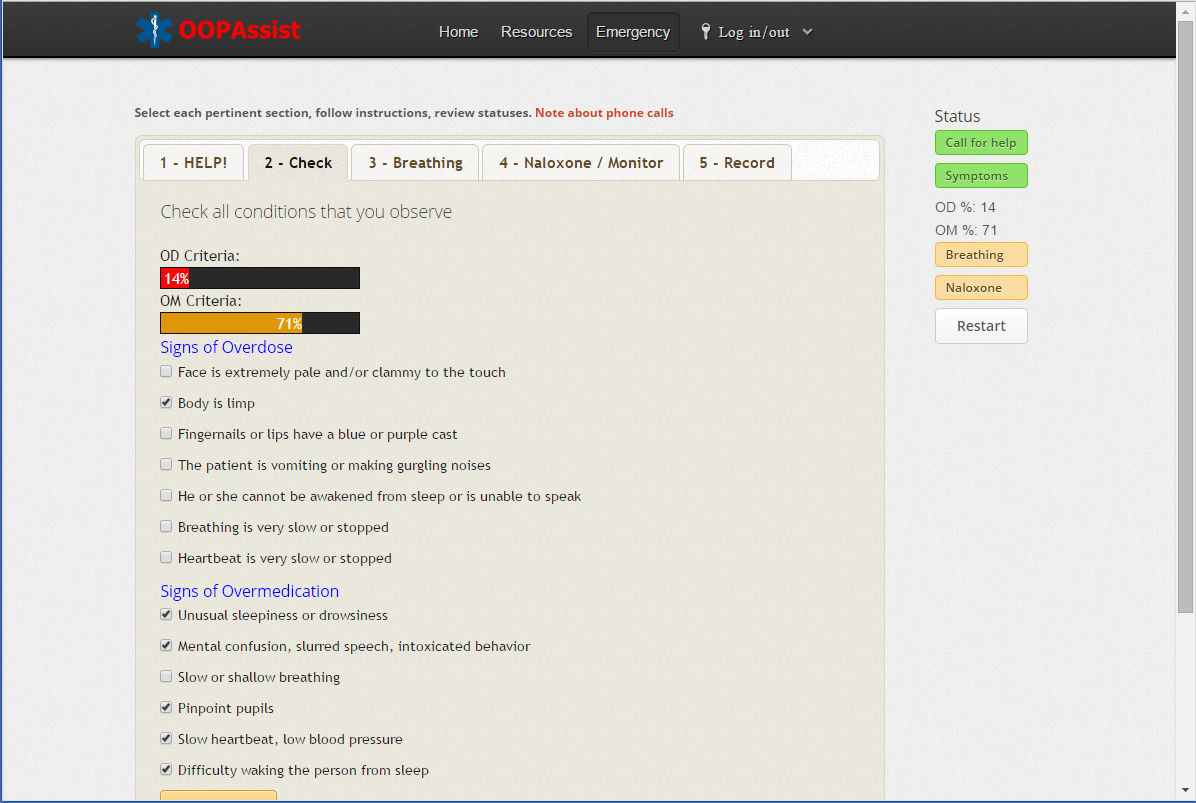This screenshot has height=803, width=1196.
Task: Uncheck the 'Pinpoint pupils' checkbox
Action: pos(166,707)
